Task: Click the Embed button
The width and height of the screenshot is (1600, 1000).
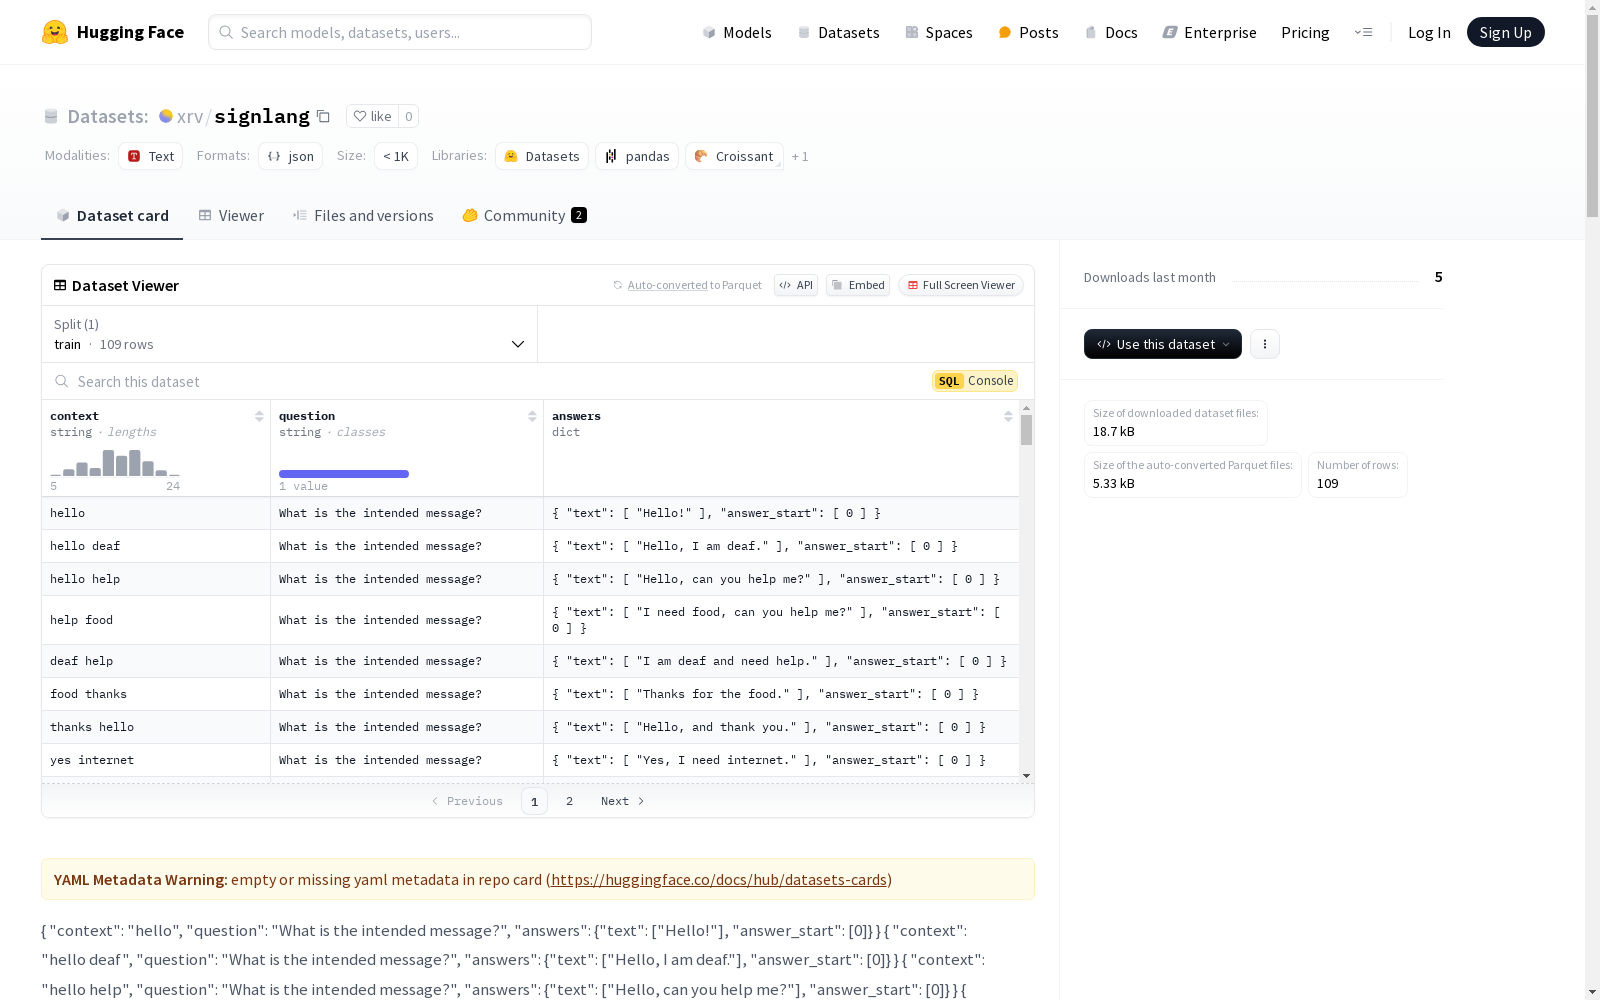Action: 858,285
